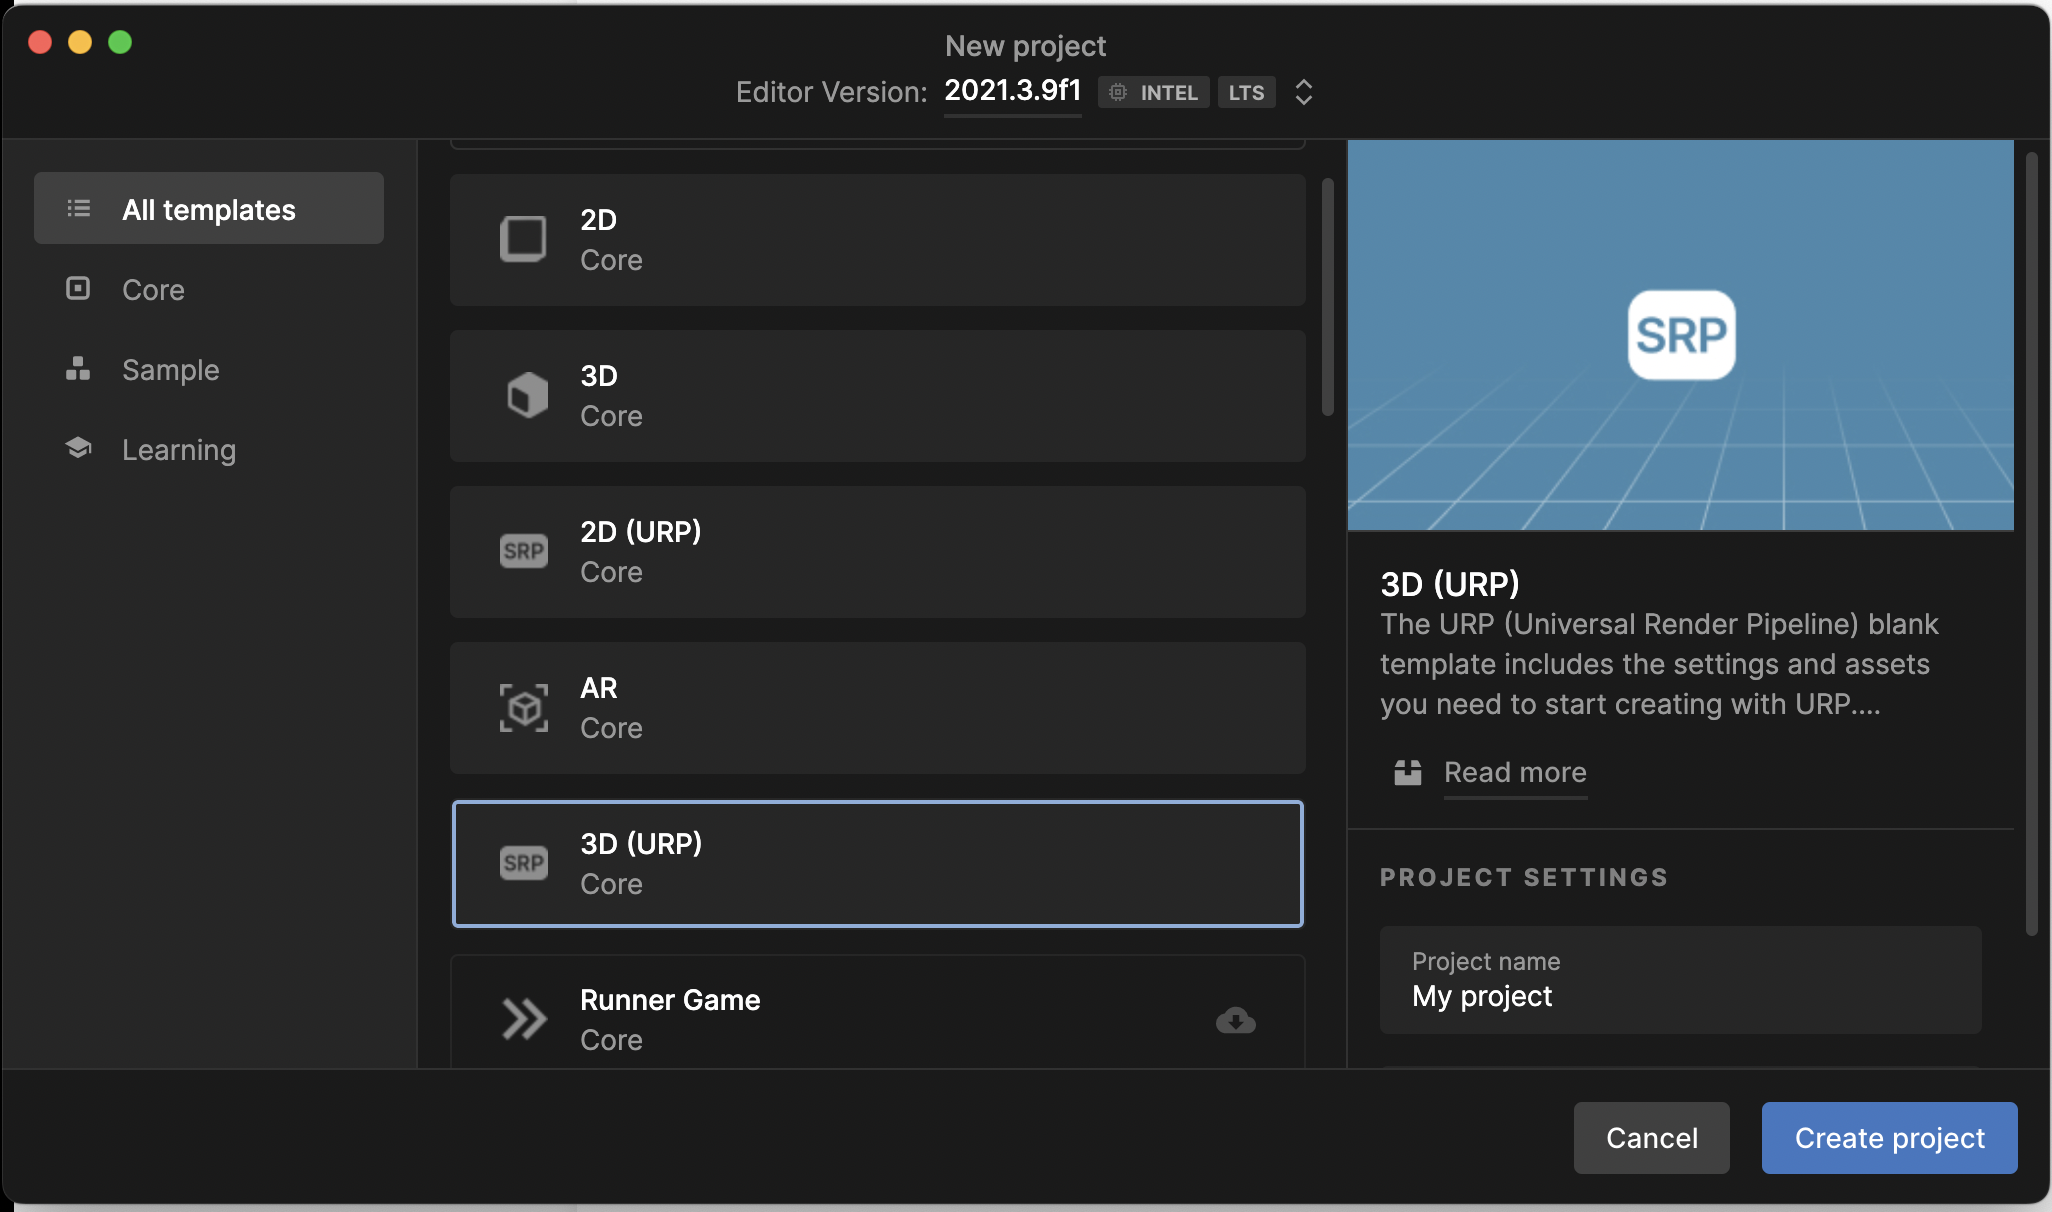Select the All templates category
The width and height of the screenshot is (2052, 1212).
tap(209, 209)
